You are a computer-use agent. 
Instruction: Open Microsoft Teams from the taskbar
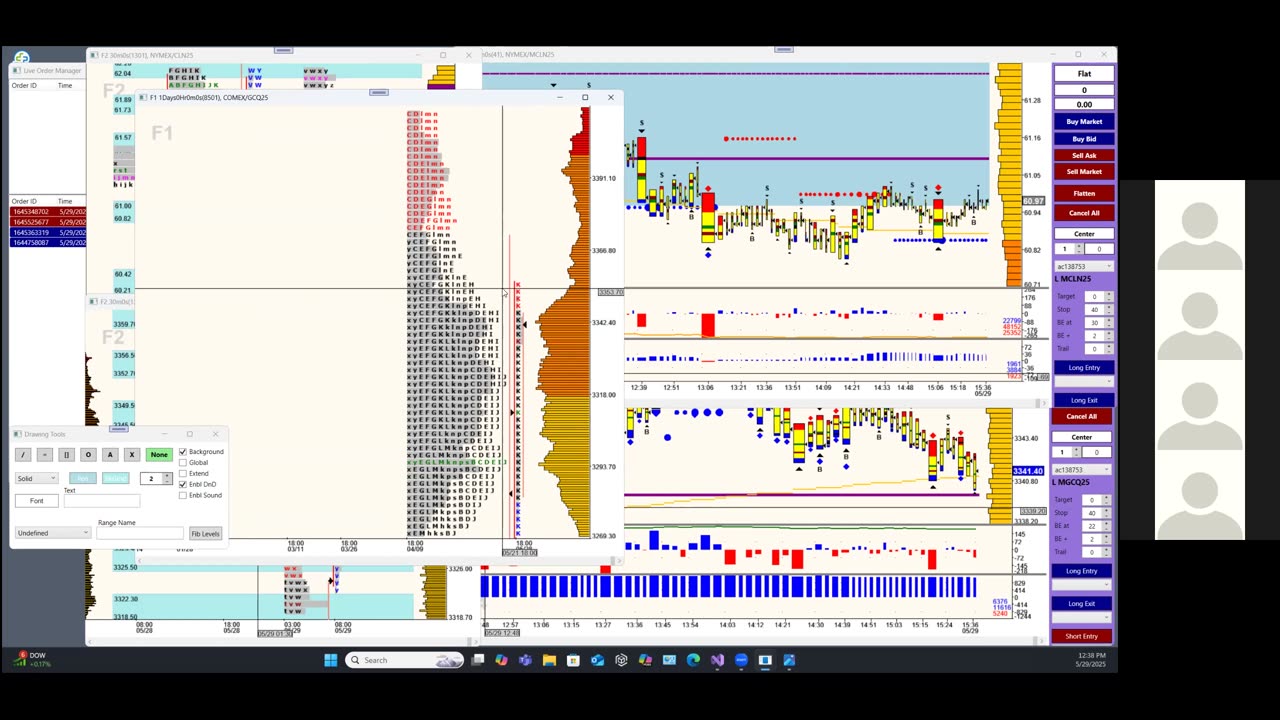(525, 660)
